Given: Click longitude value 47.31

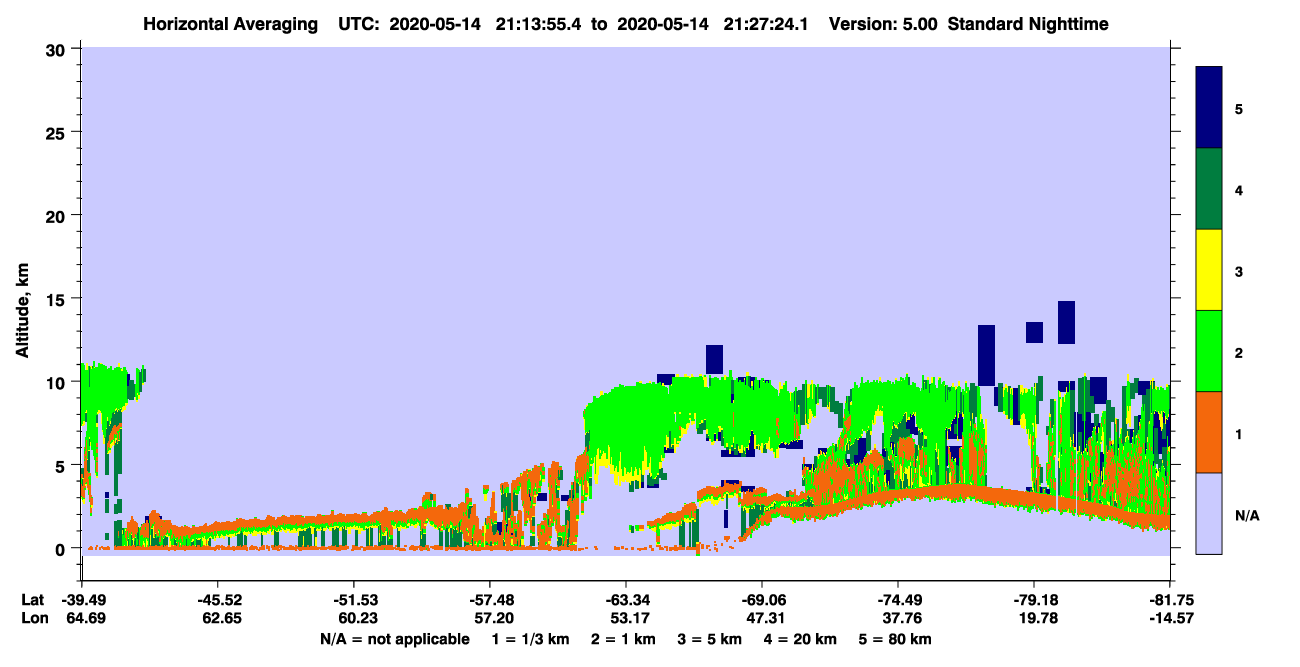Looking at the screenshot, I should tap(764, 618).
